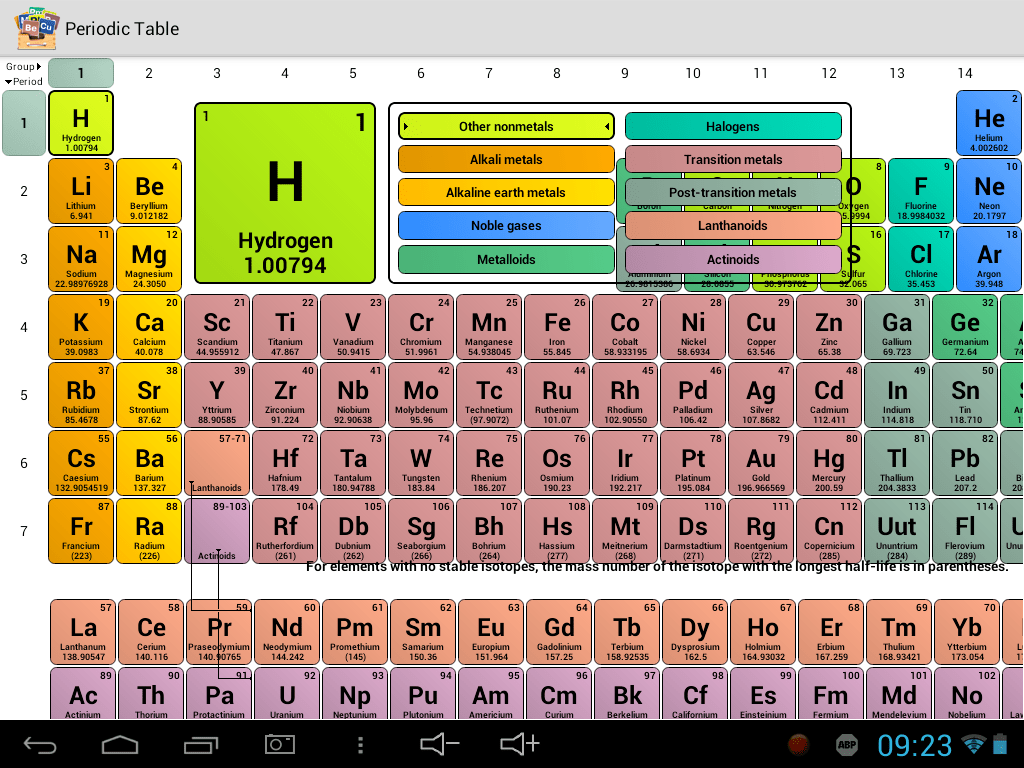Toggle the Halogens category filter
The width and height of the screenshot is (1024, 768).
(733, 127)
